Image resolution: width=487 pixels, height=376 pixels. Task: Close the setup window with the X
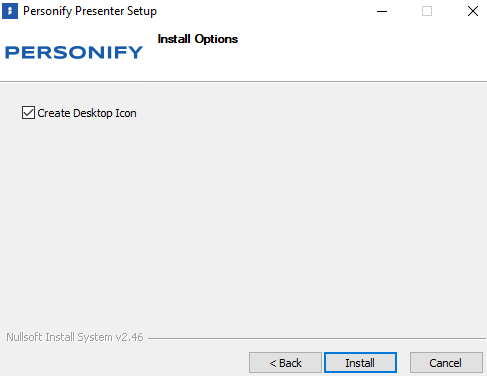click(473, 11)
